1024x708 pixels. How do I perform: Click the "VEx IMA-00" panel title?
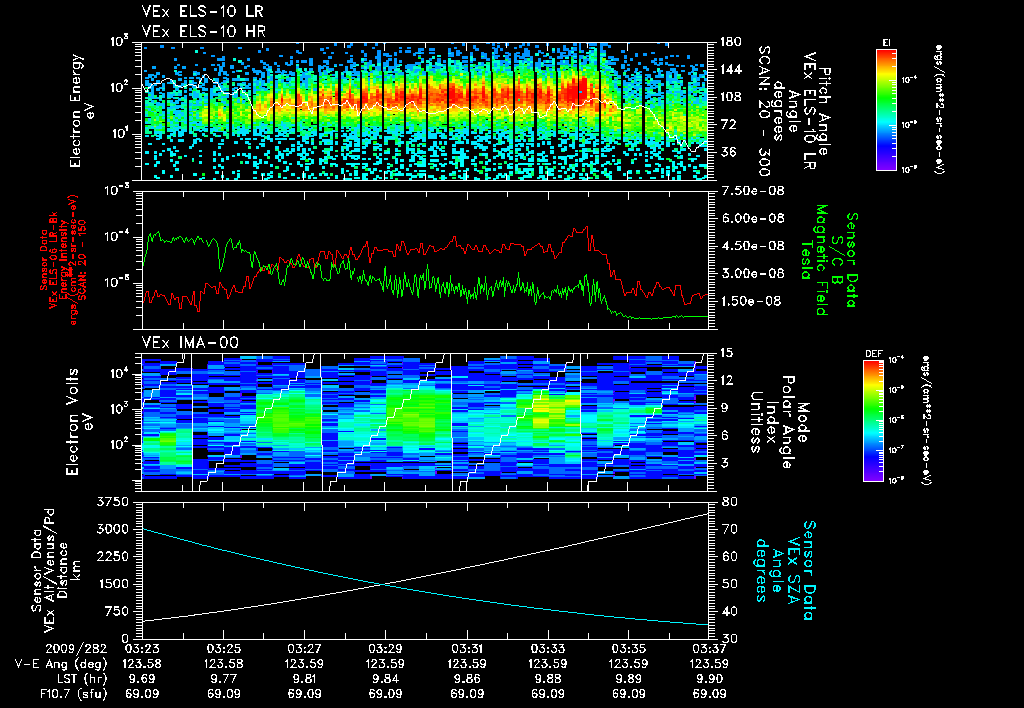coord(190,342)
